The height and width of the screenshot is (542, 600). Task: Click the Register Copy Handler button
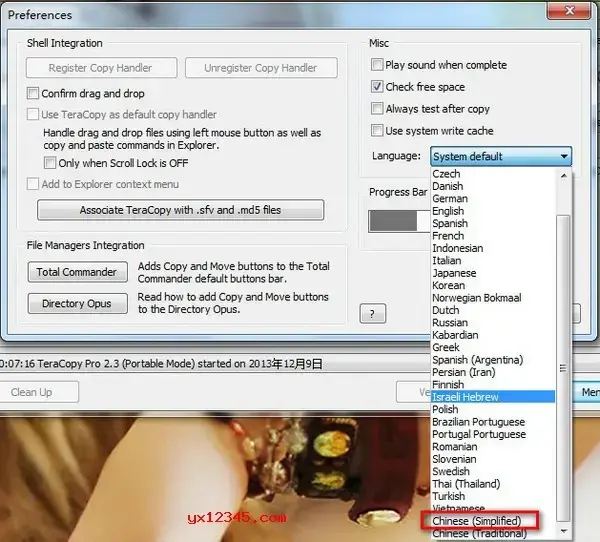click(x=101, y=68)
